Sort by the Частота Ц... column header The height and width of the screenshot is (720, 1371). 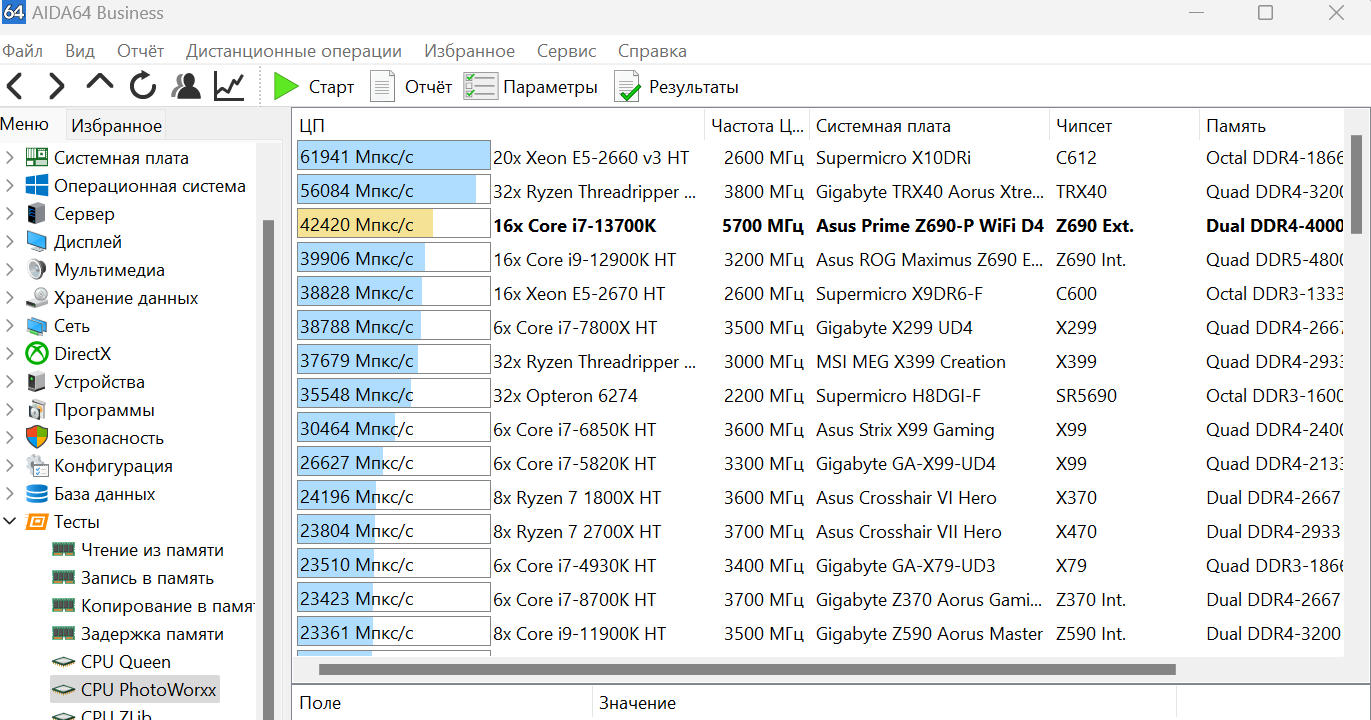tap(757, 125)
